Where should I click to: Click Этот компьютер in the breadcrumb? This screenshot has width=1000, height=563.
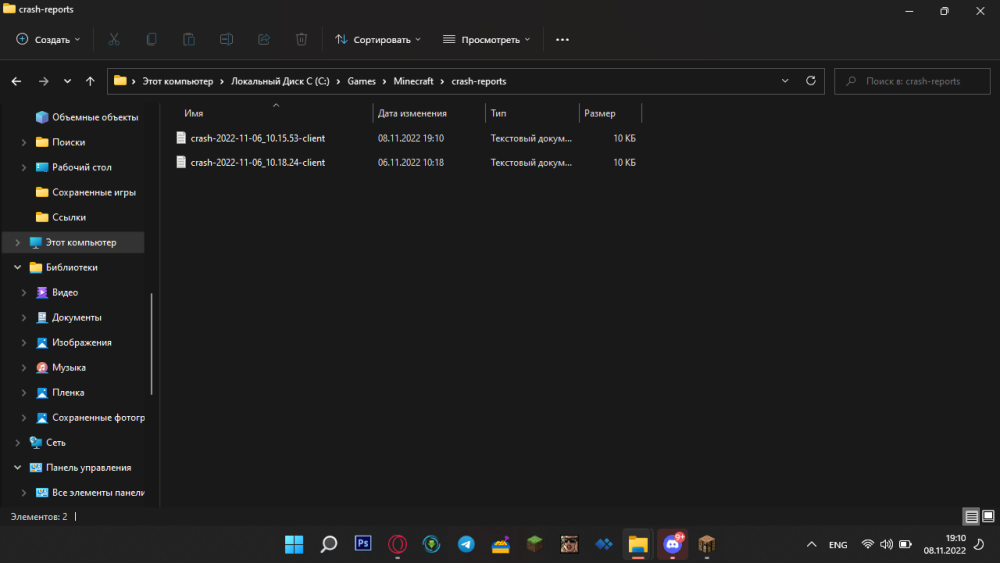pyautogui.click(x=177, y=81)
